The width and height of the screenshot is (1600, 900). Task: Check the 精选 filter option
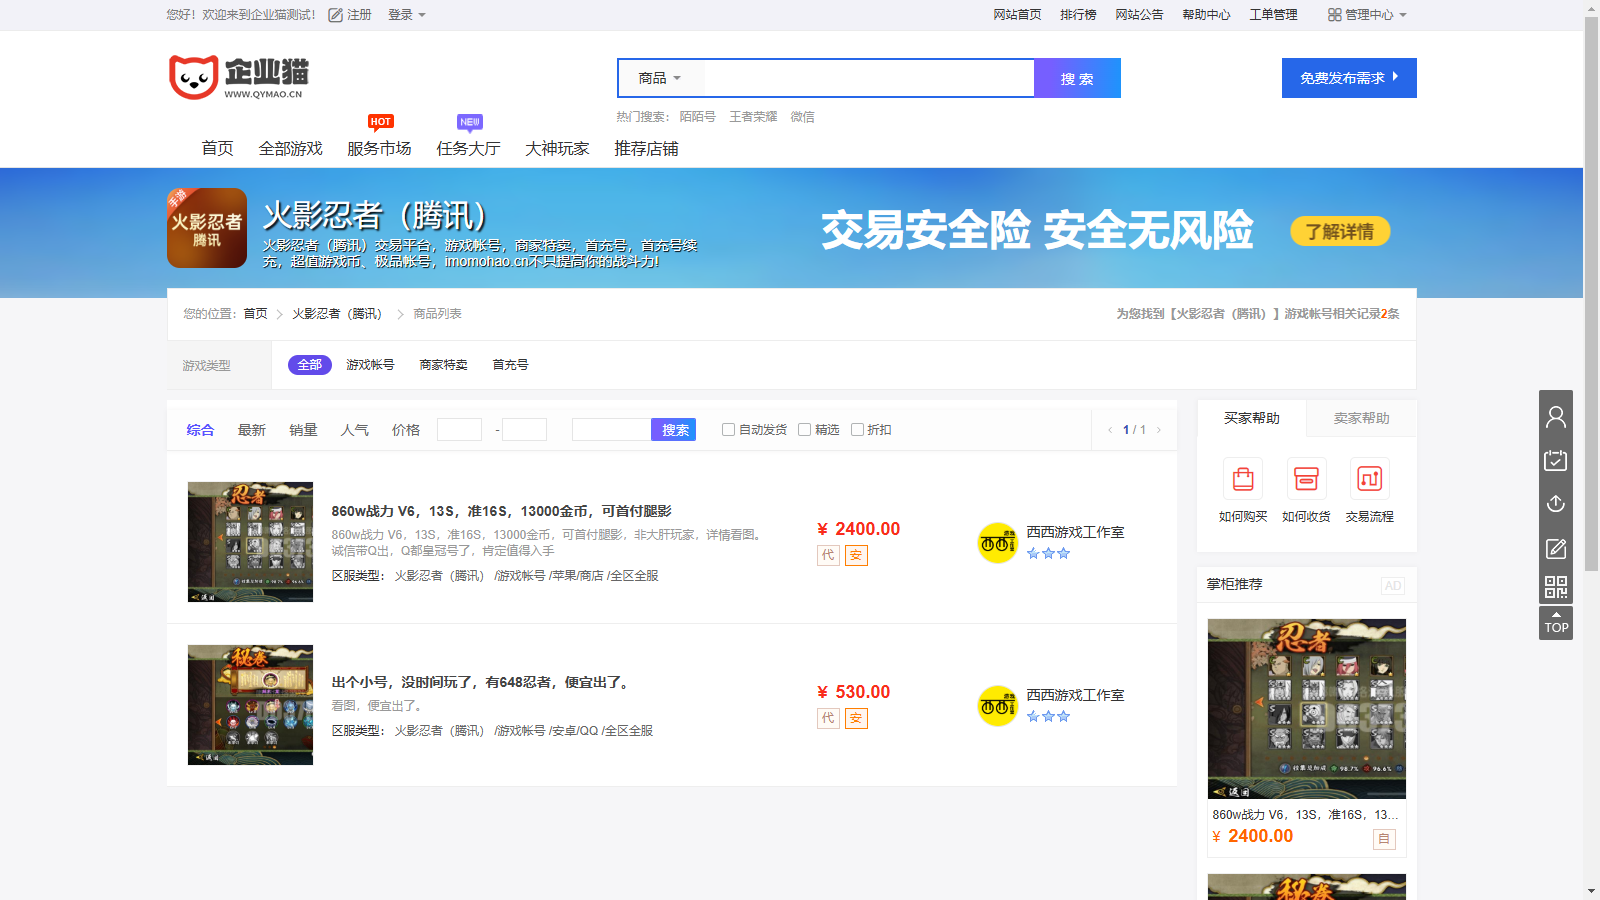coord(806,429)
